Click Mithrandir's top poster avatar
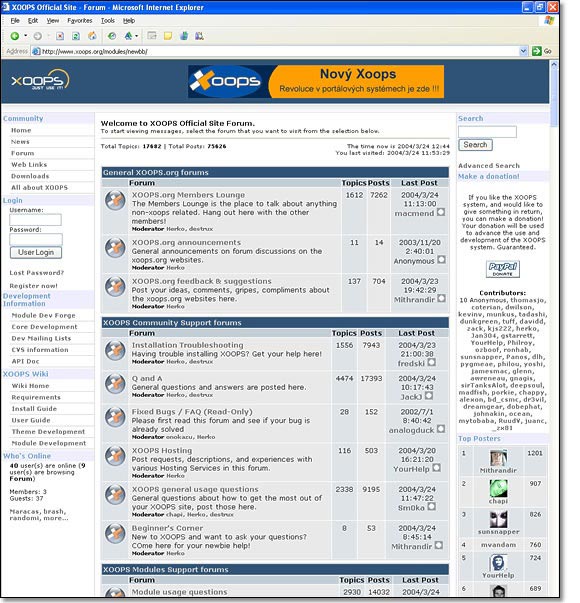Image resolution: width=580 pixels, height=603 pixels. click(498, 457)
